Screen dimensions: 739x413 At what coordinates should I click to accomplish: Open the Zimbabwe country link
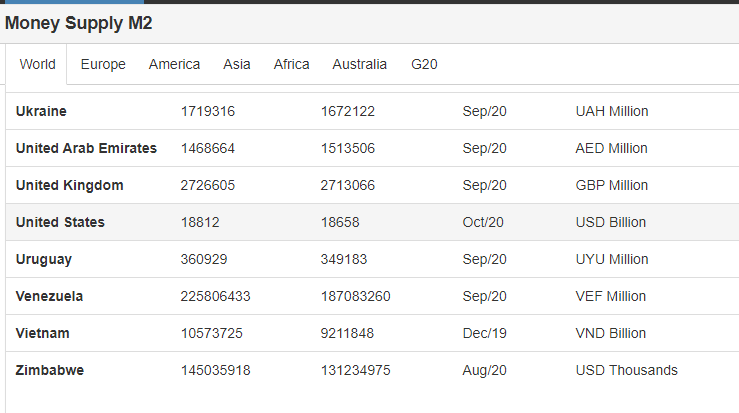point(49,370)
